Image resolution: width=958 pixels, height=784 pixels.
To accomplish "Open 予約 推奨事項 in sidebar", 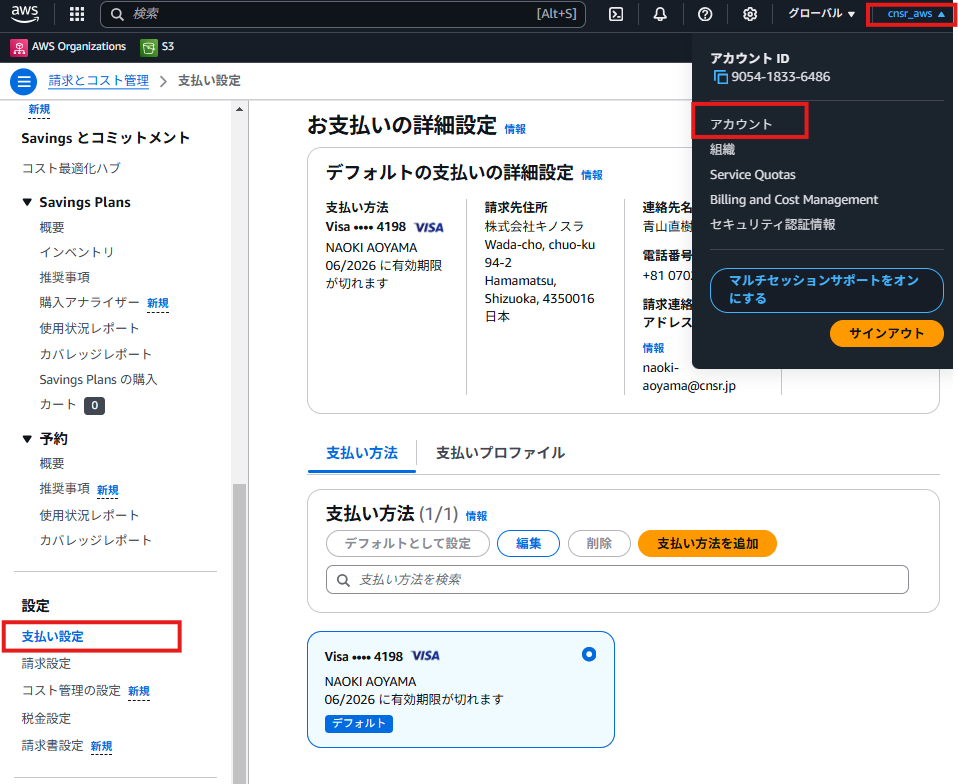I will point(65,489).
